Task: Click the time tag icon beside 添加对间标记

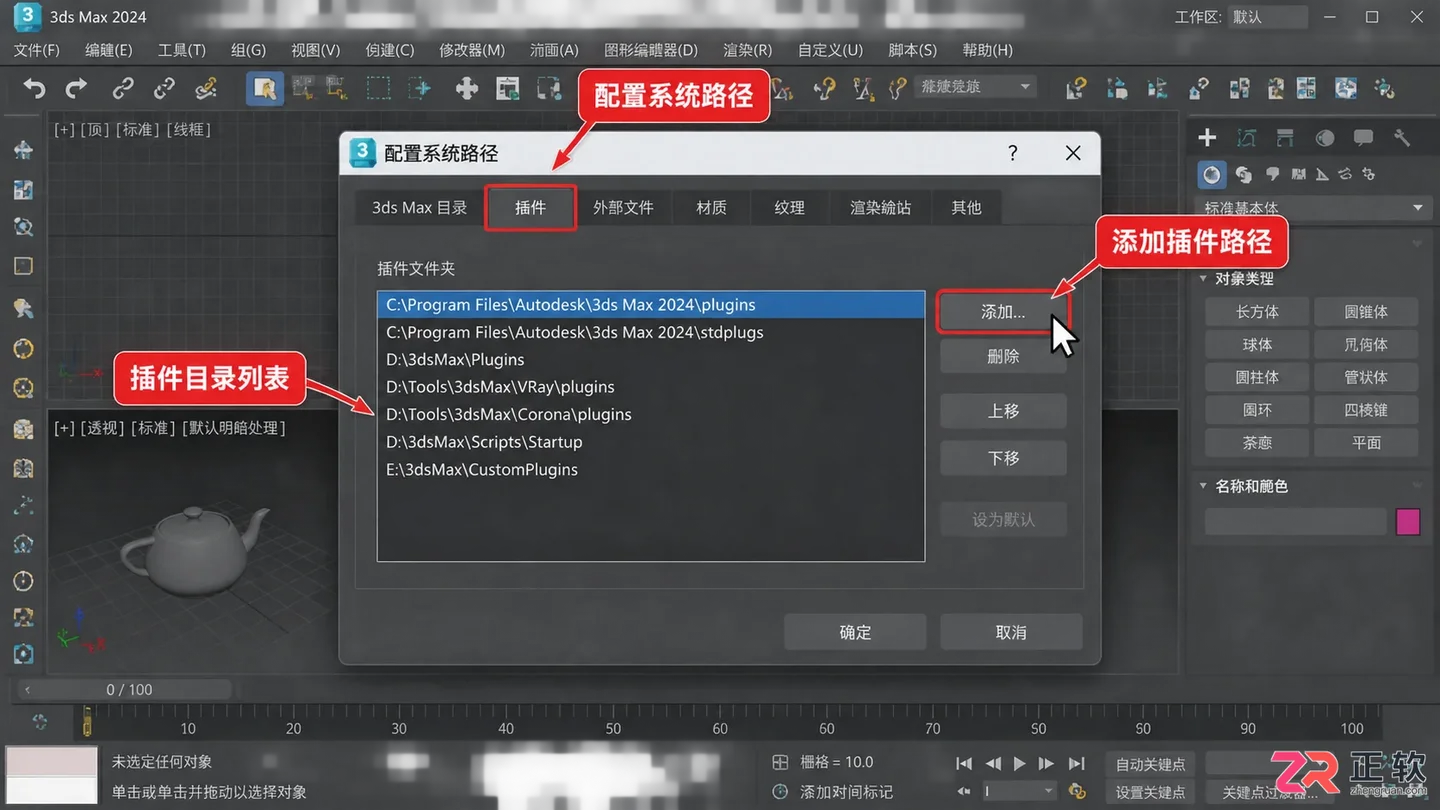Action: click(x=781, y=791)
